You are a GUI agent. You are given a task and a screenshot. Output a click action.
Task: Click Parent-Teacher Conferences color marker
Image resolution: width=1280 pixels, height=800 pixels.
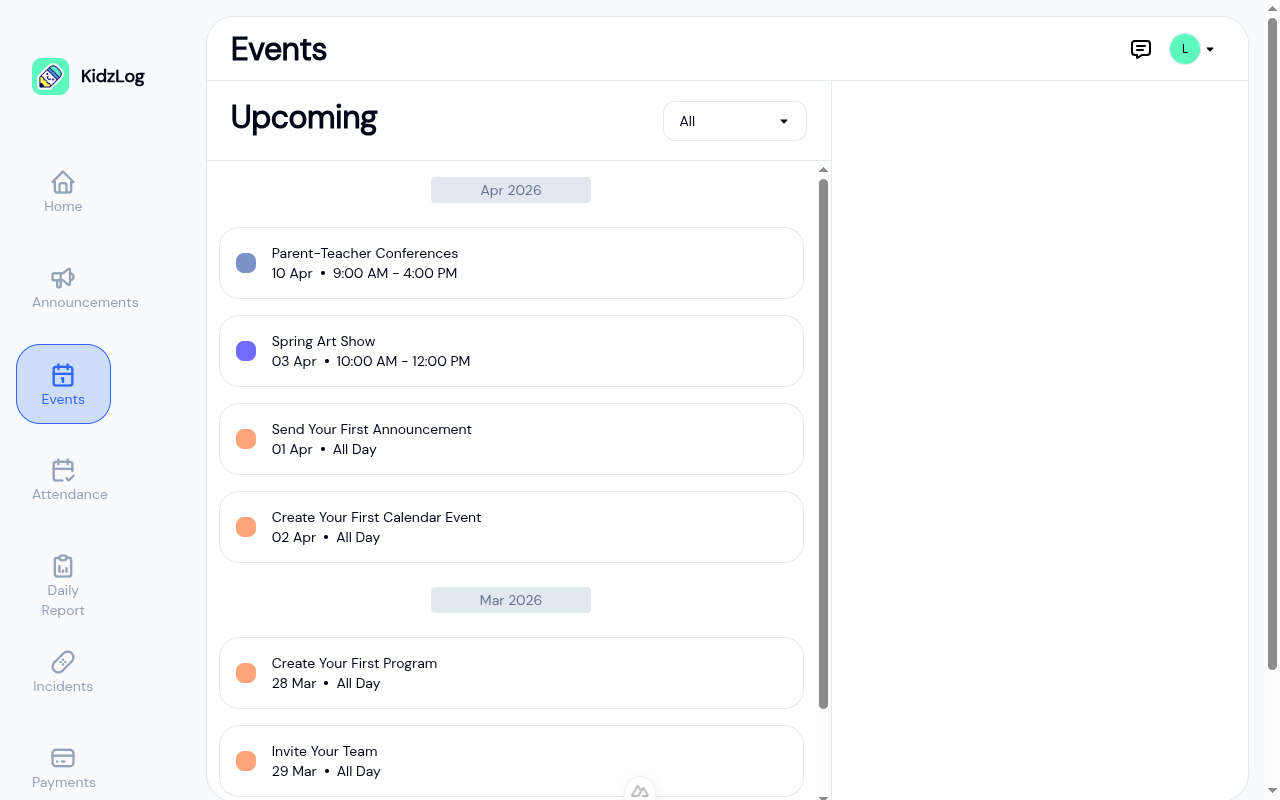coord(246,263)
